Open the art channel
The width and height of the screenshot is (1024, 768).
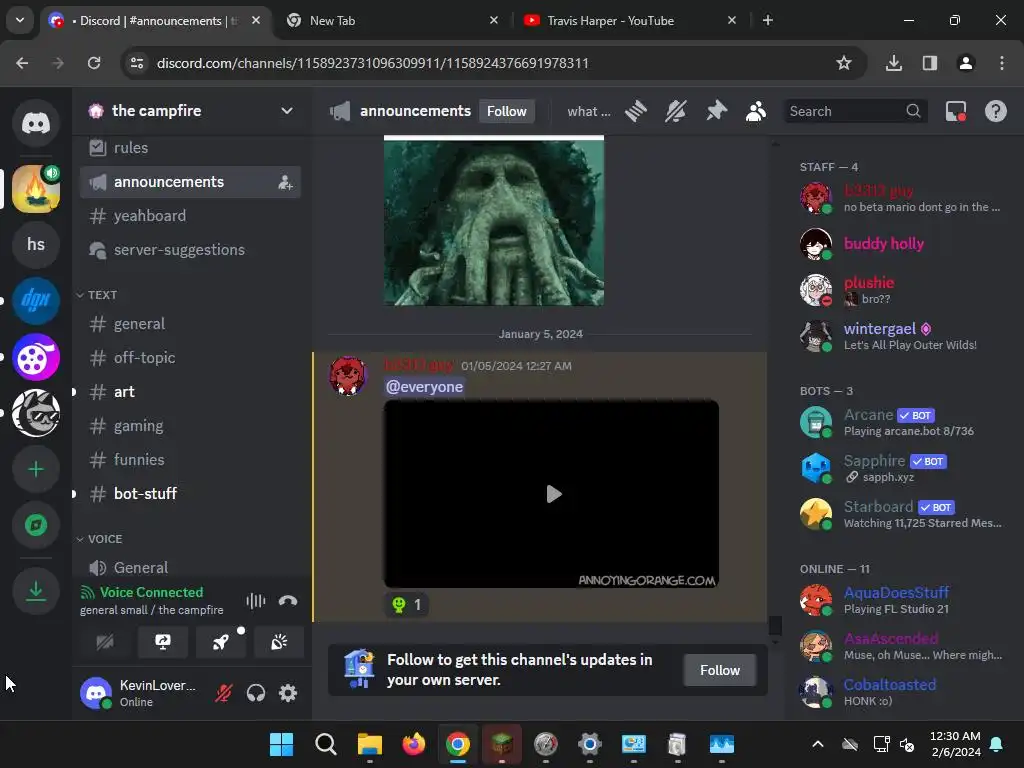190,391
